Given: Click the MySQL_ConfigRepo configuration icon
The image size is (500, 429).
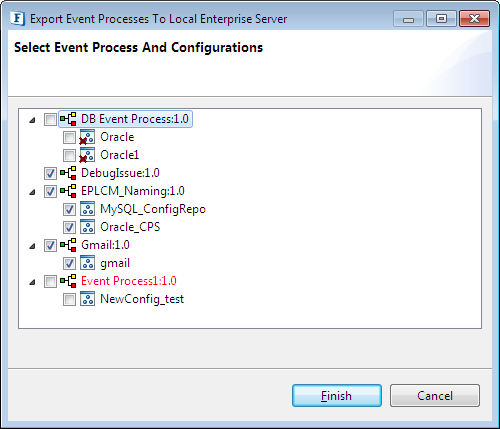Looking at the screenshot, I should tap(88, 209).
